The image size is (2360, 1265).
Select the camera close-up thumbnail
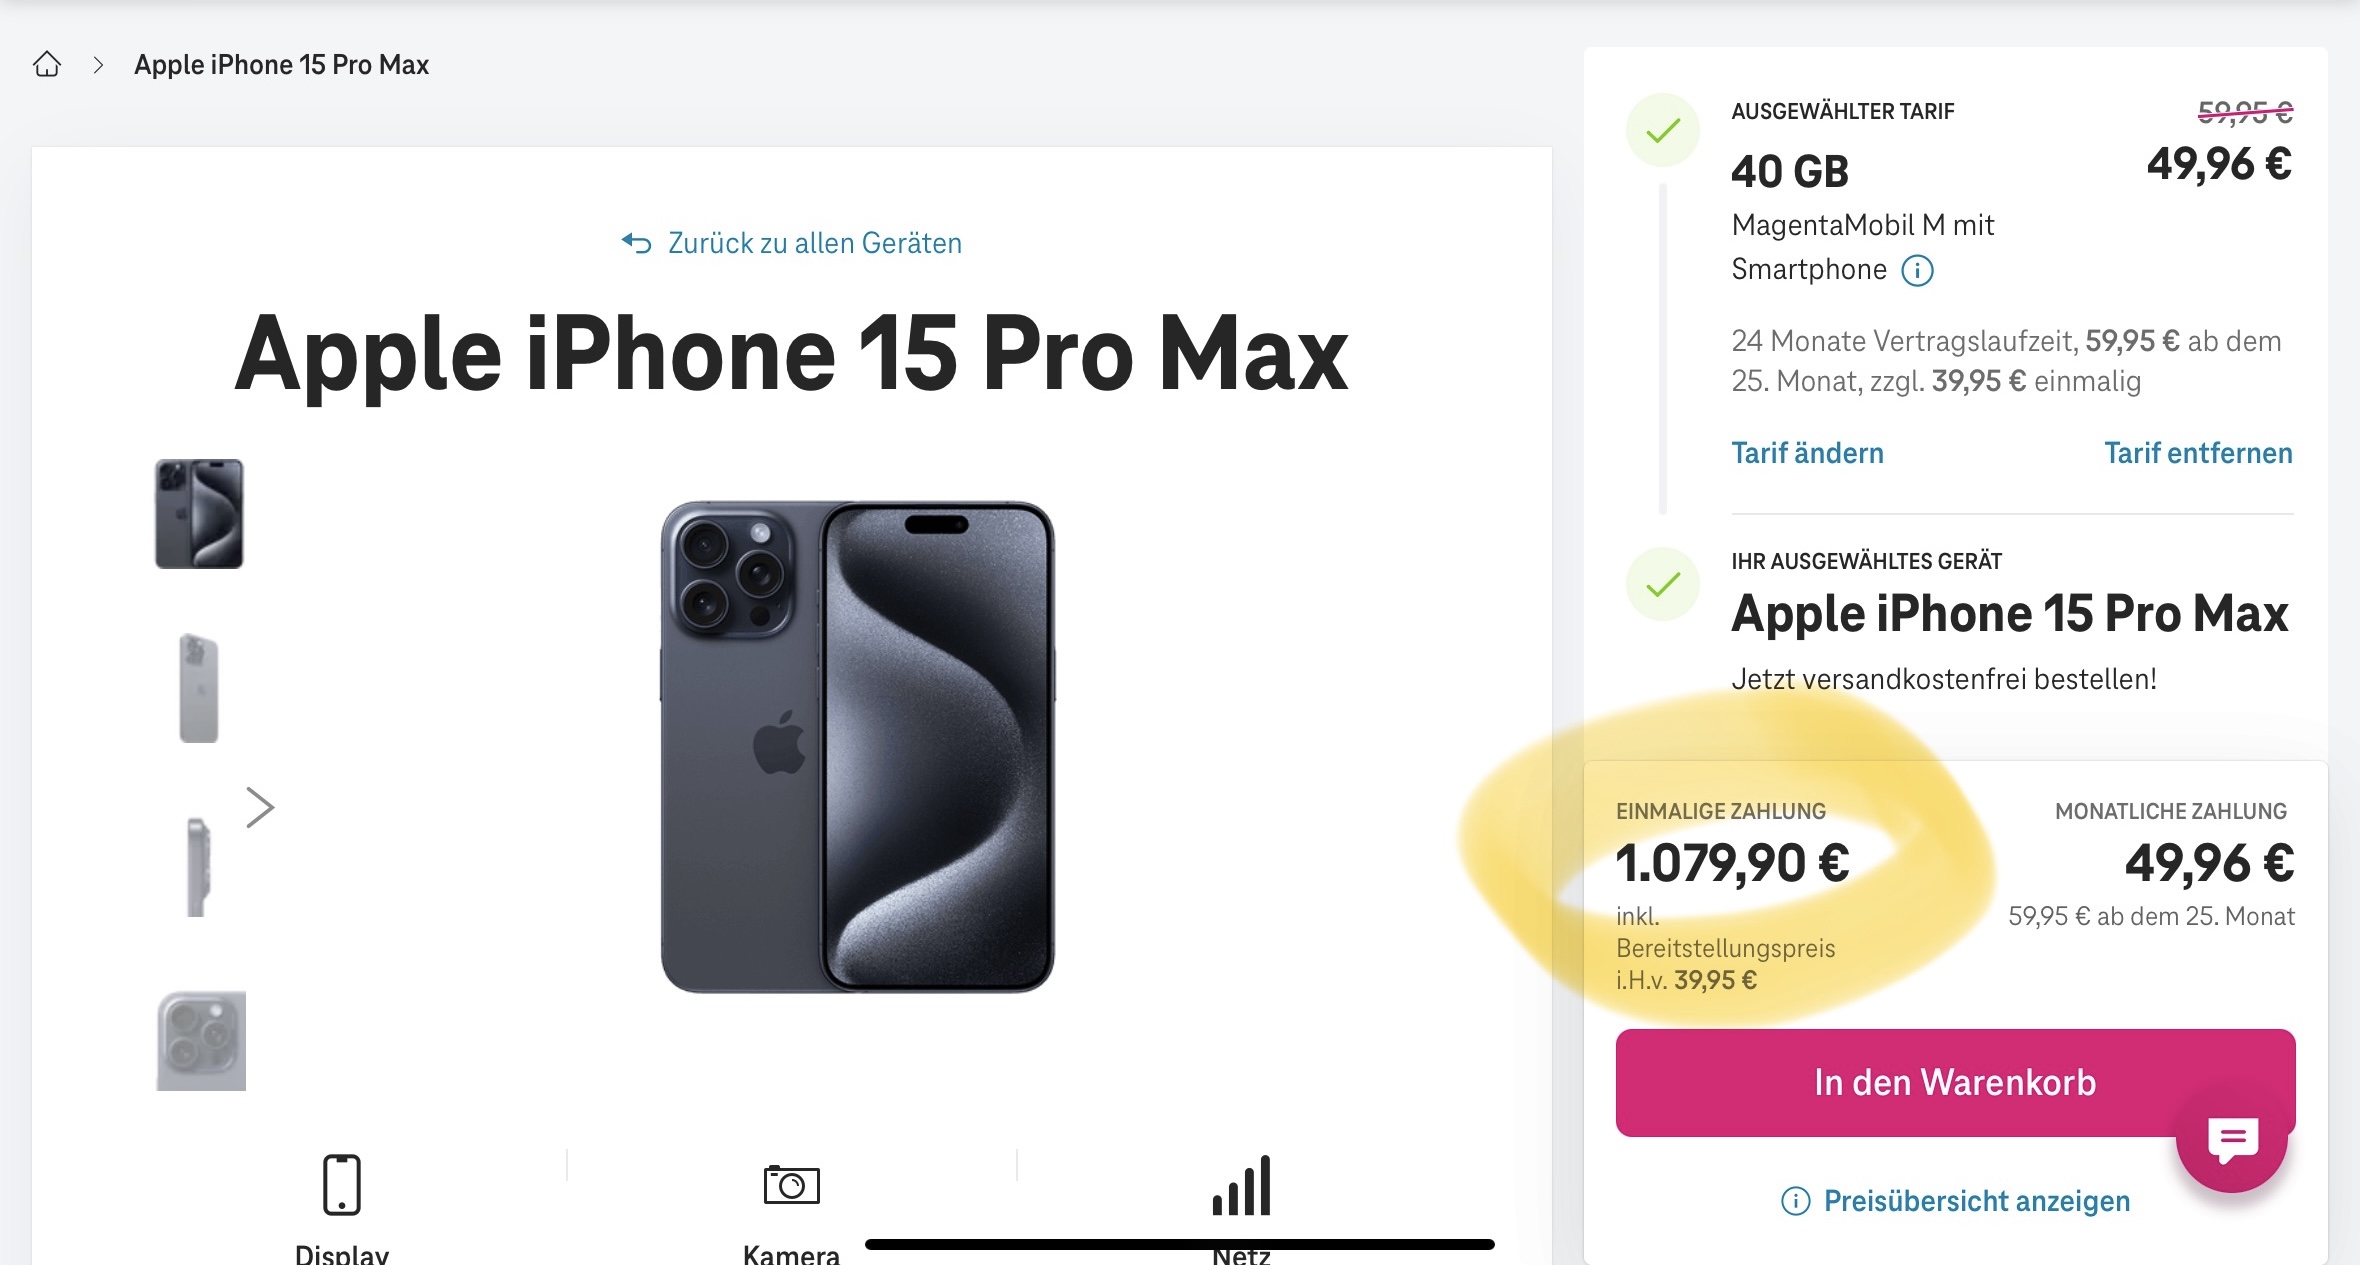pos(201,1040)
